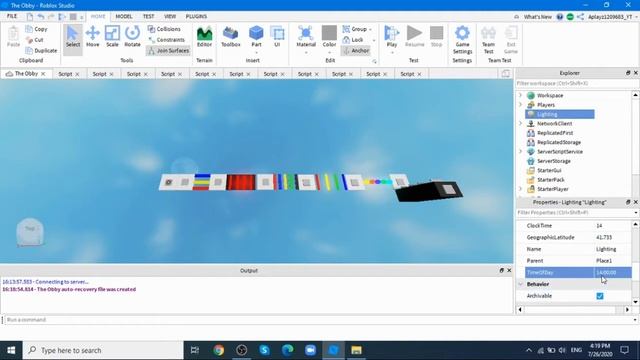This screenshot has width=640, height=360.
Task: Toggle Constraints option
Action: (x=167, y=40)
